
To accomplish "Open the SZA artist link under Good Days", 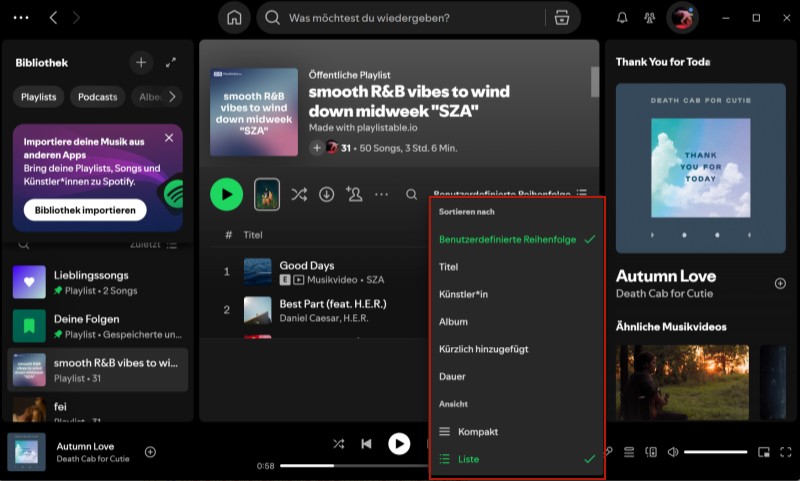I will 375,280.
